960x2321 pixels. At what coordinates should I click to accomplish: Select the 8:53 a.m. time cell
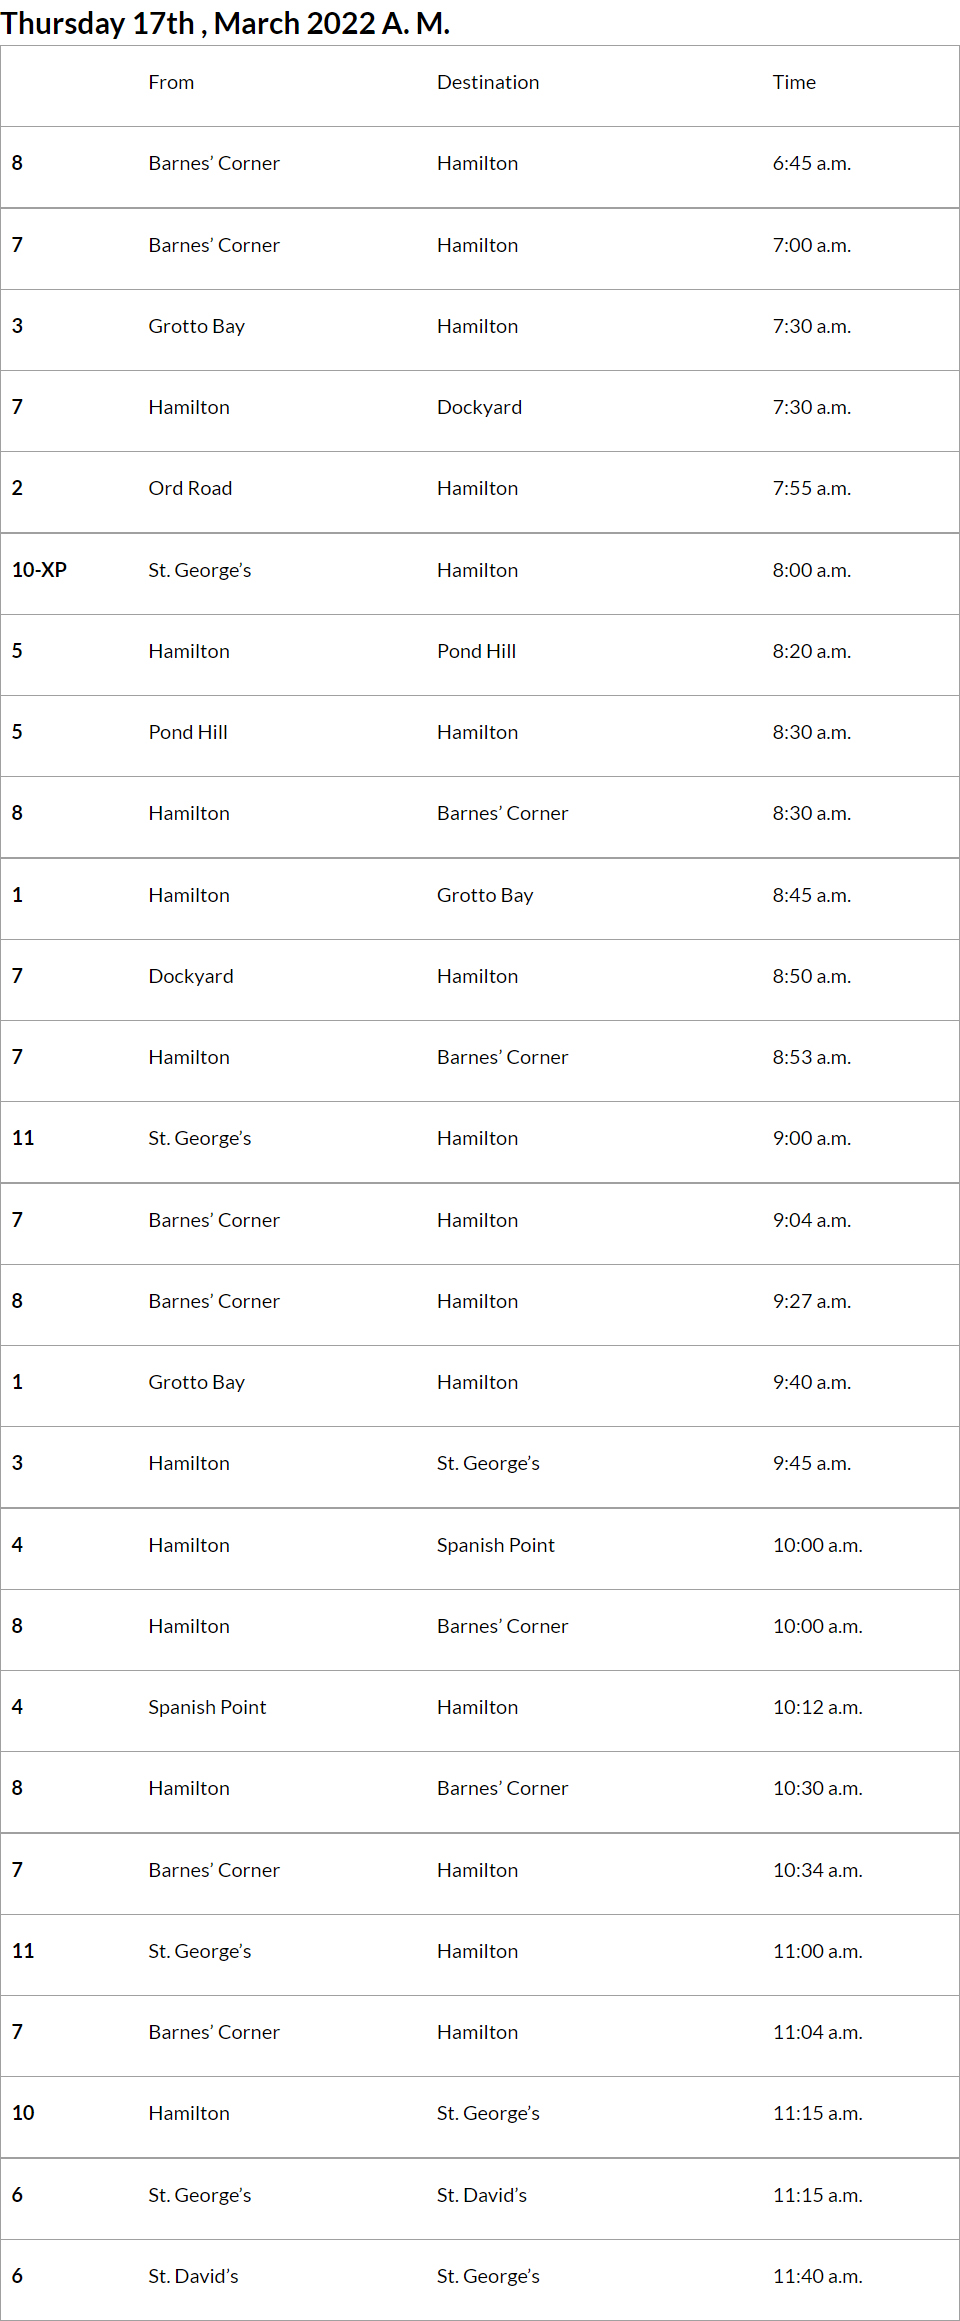pyautogui.click(x=811, y=1058)
